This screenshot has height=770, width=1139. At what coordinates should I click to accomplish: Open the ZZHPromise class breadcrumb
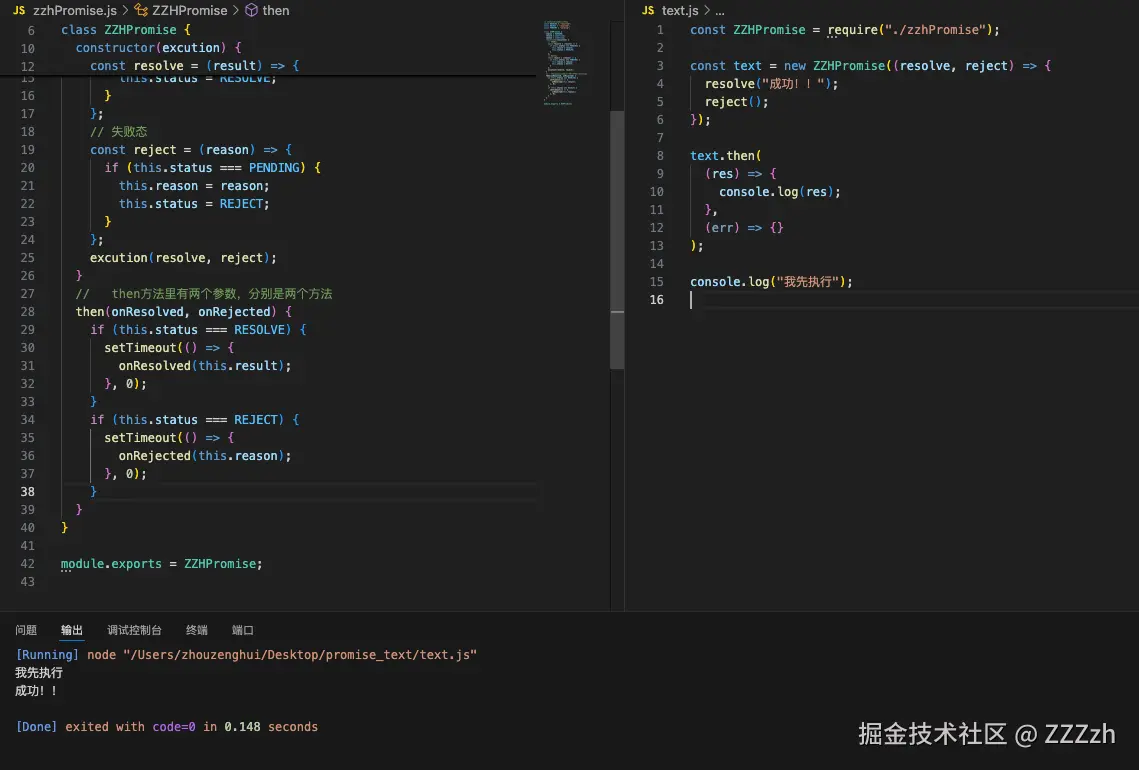coord(190,10)
